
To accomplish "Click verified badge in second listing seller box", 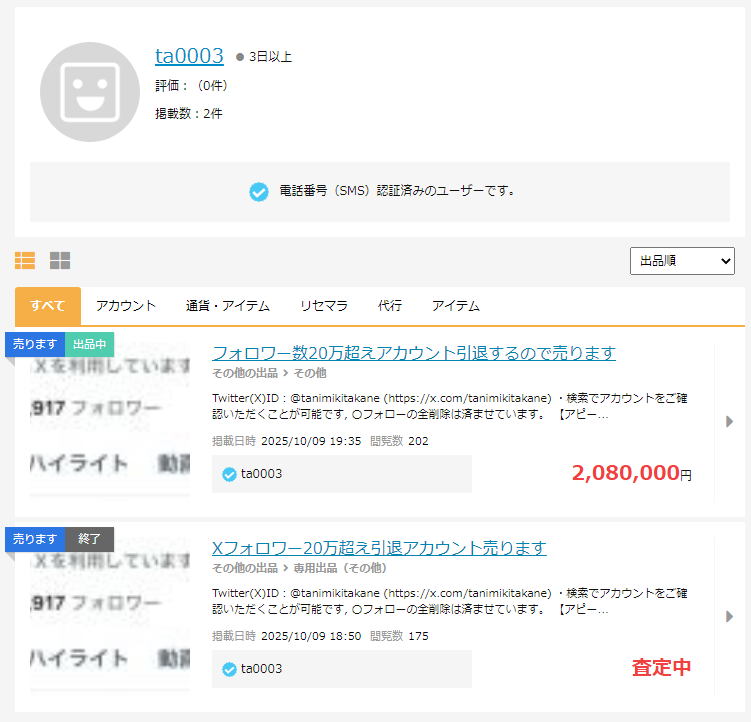I will [x=229, y=669].
